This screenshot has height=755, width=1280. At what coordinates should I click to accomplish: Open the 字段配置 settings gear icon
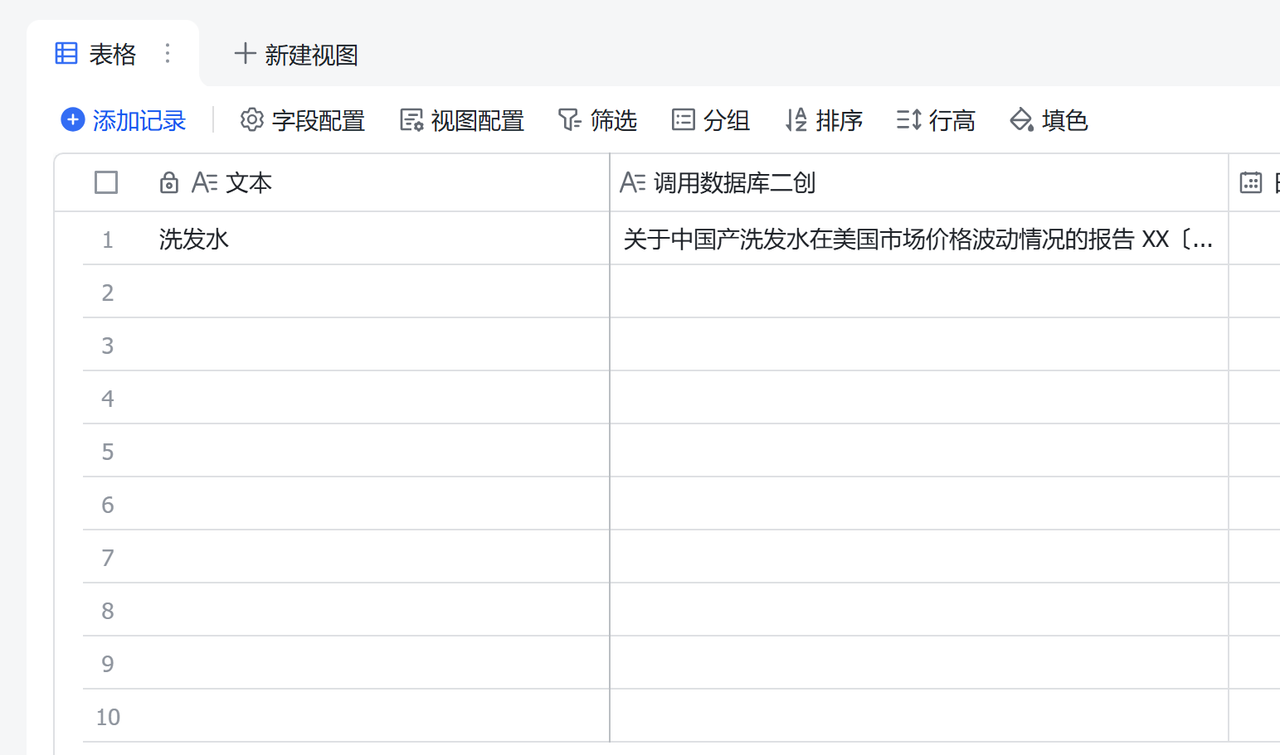pos(252,120)
